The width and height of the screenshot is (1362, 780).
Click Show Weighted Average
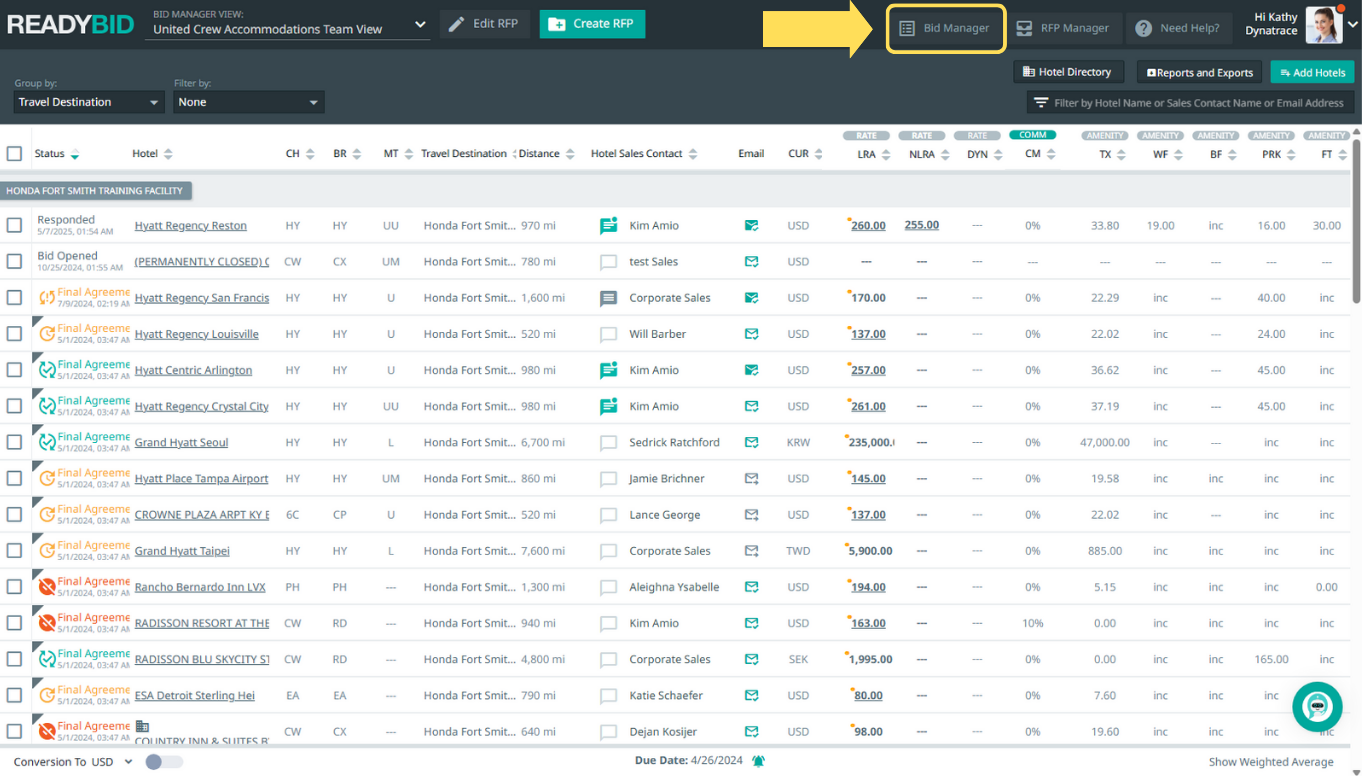pyautogui.click(x=1271, y=762)
